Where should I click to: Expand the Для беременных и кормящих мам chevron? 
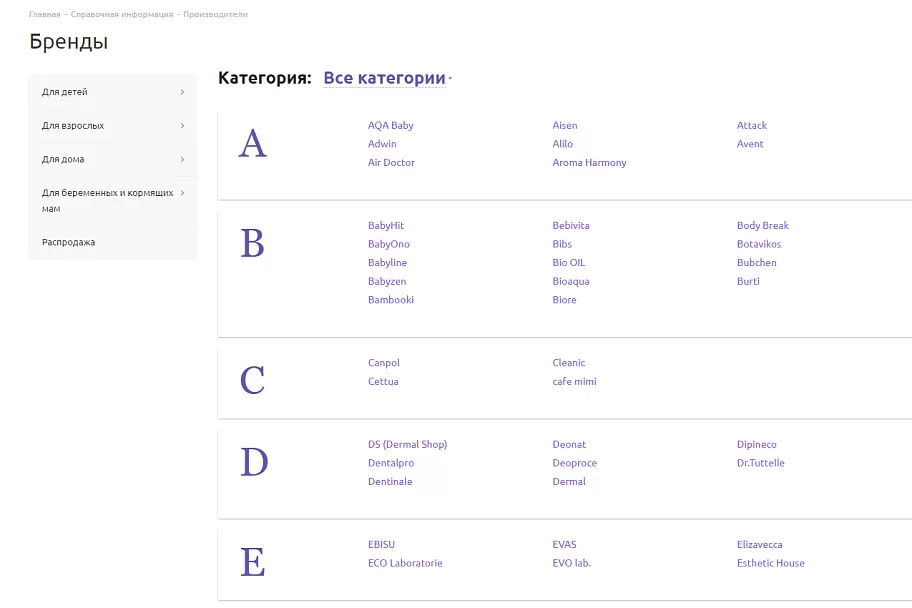182,193
